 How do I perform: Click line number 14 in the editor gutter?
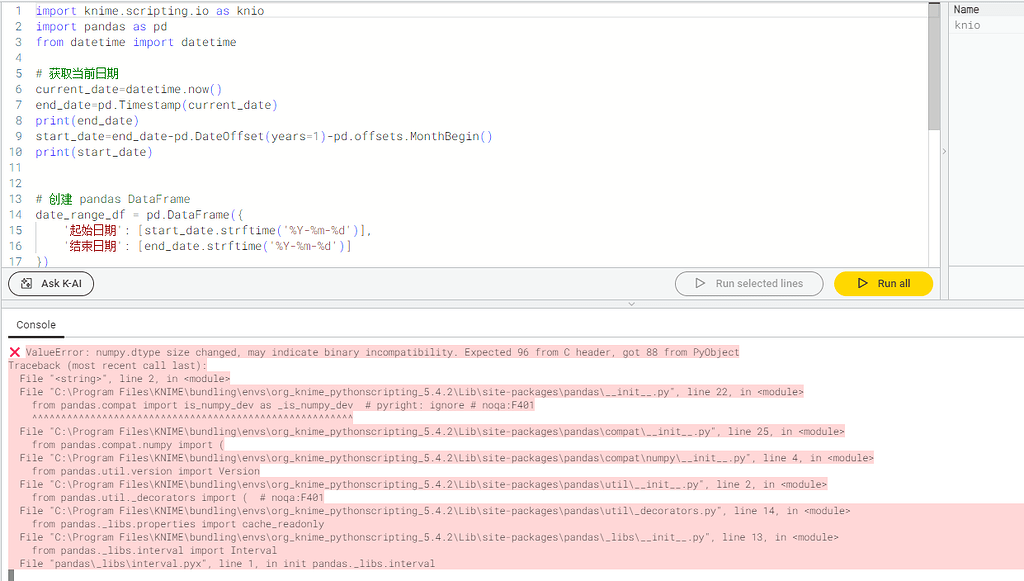click(15, 215)
